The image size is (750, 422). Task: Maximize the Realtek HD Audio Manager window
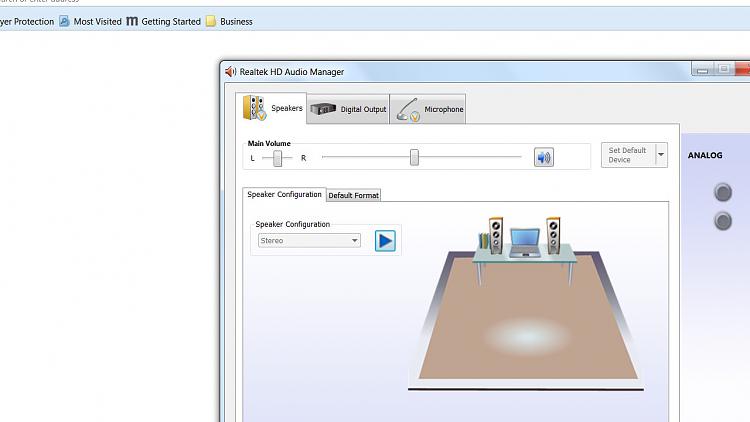coord(724,69)
